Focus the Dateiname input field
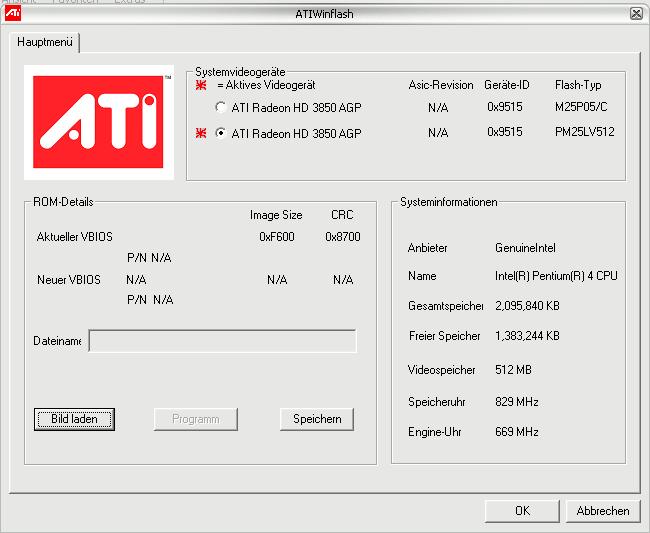 point(223,341)
